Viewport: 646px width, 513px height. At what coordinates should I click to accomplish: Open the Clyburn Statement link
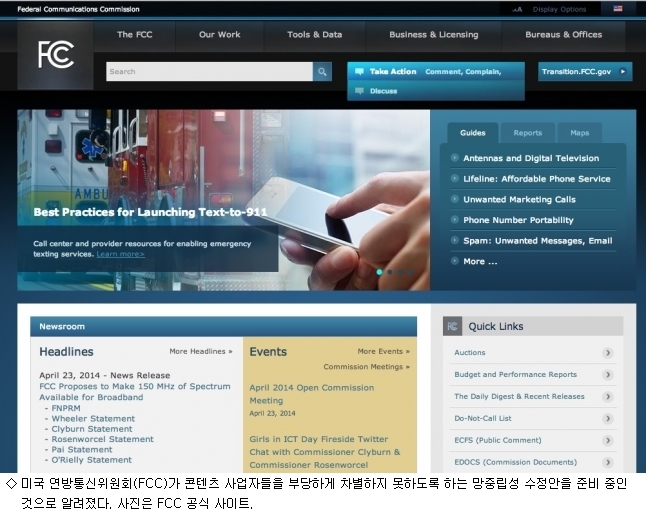(92, 429)
